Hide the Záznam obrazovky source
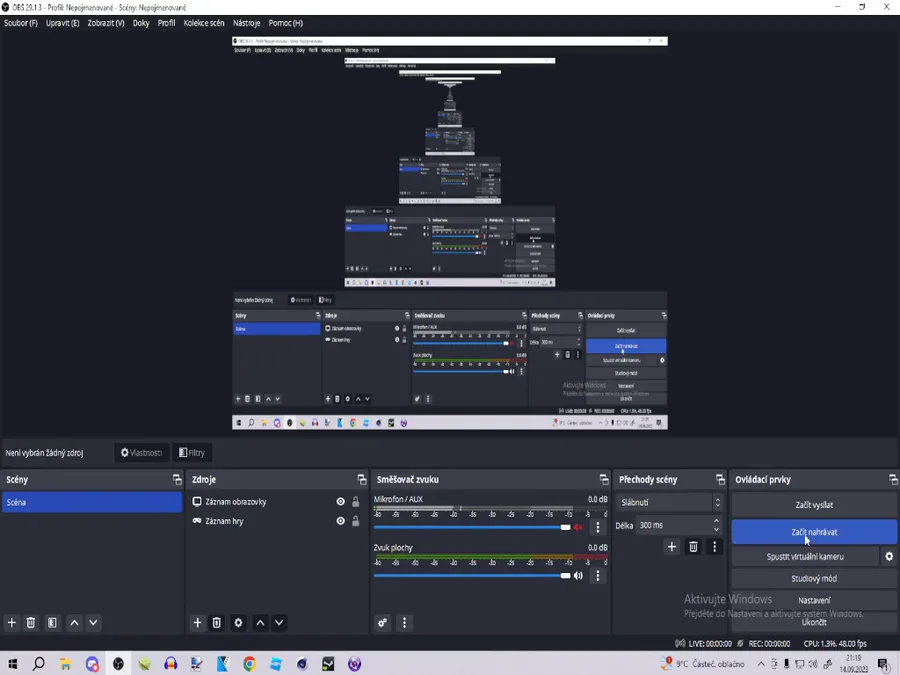Viewport: 900px width, 675px height. pyautogui.click(x=340, y=502)
